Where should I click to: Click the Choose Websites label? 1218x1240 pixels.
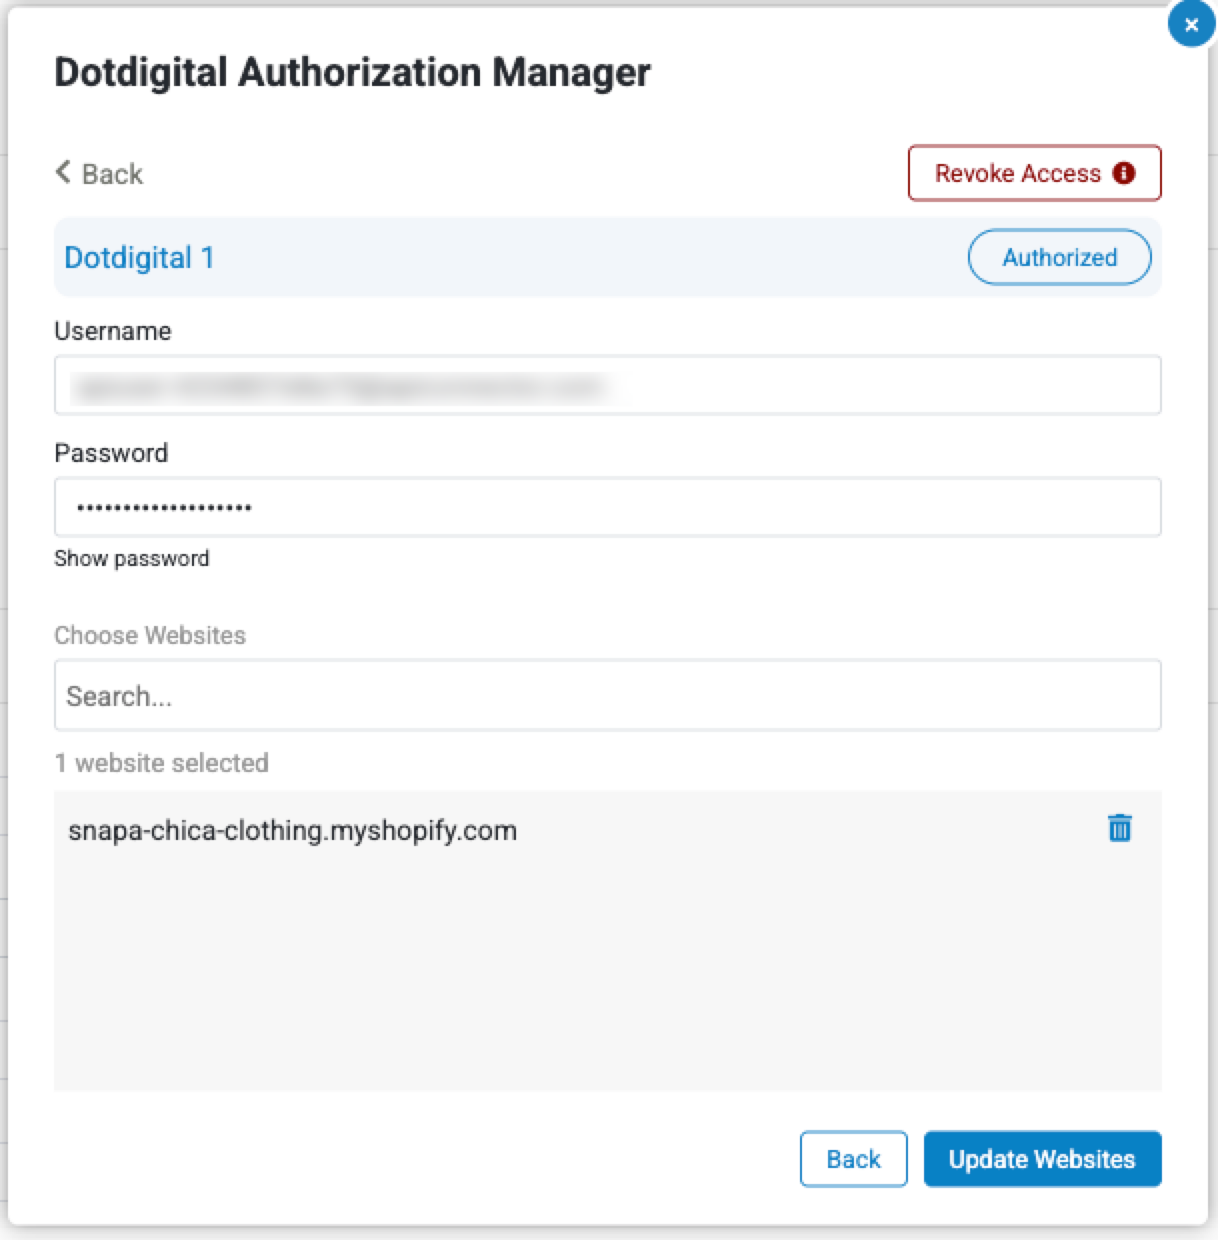pyautogui.click(x=150, y=635)
